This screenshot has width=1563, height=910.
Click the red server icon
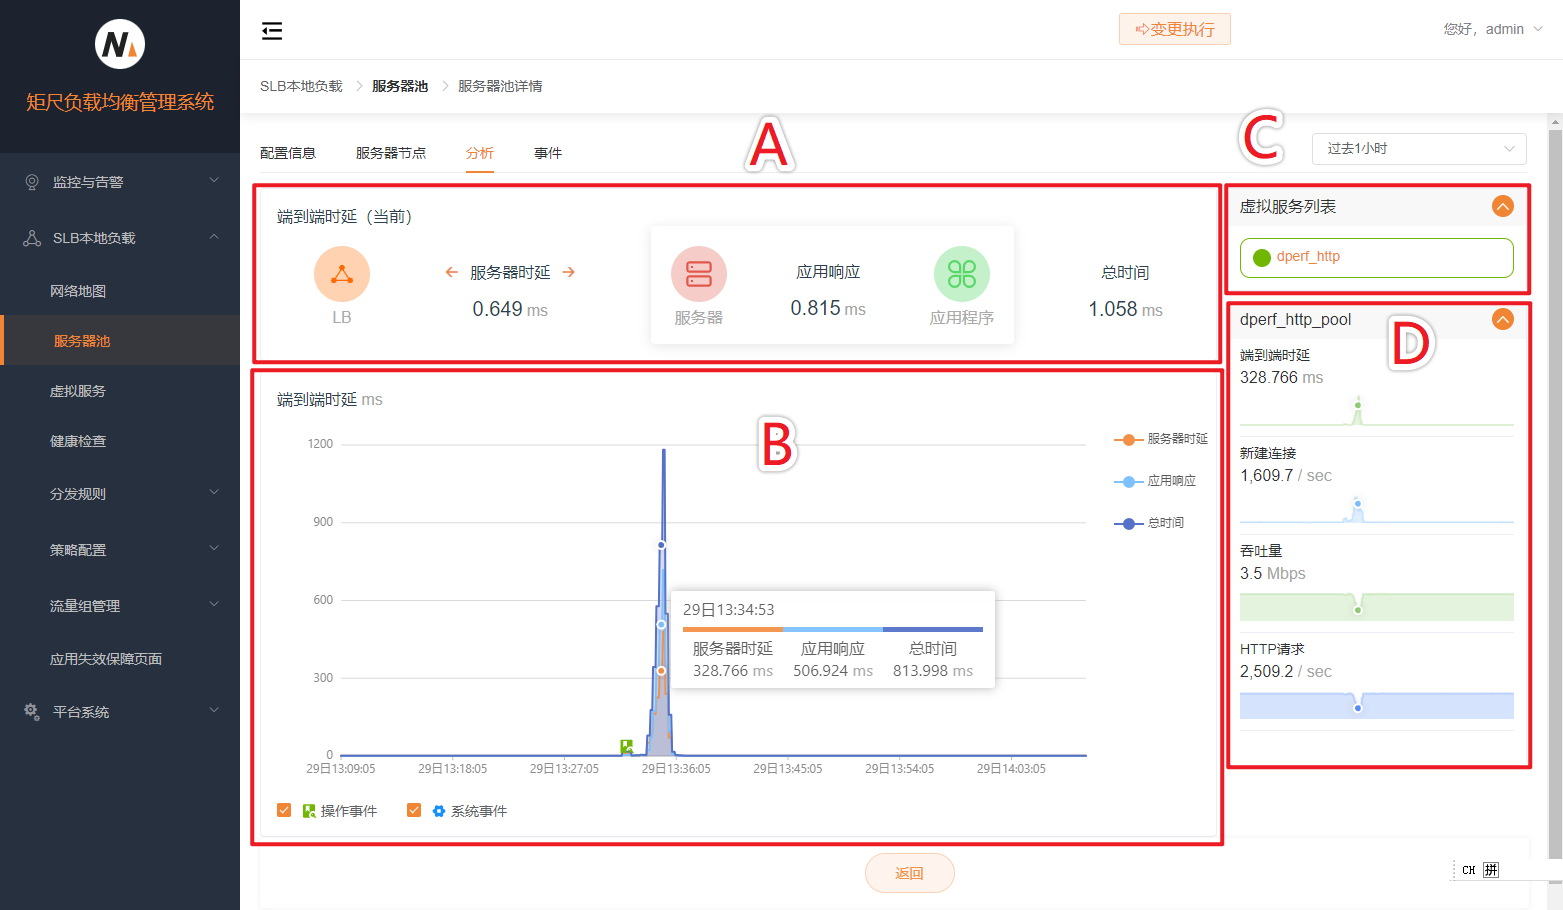698,274
